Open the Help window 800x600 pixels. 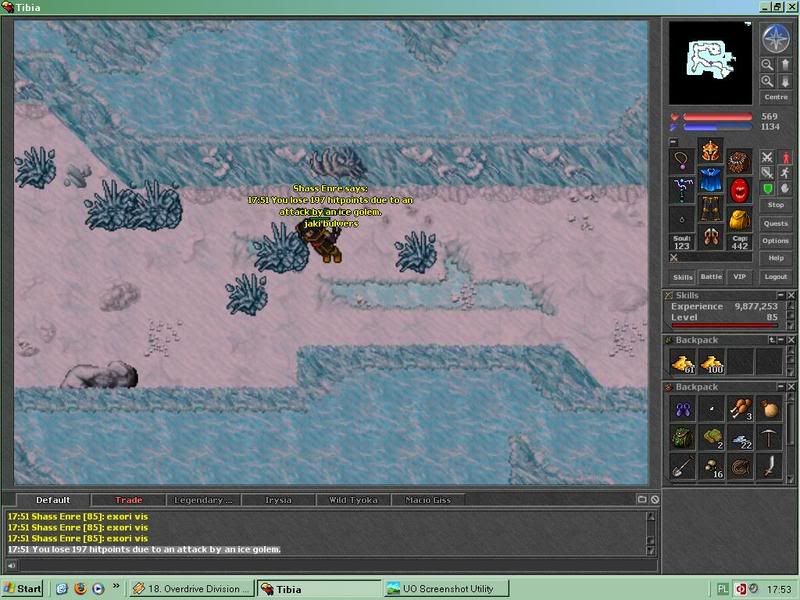pyautogui.click(x=776, y=258)
